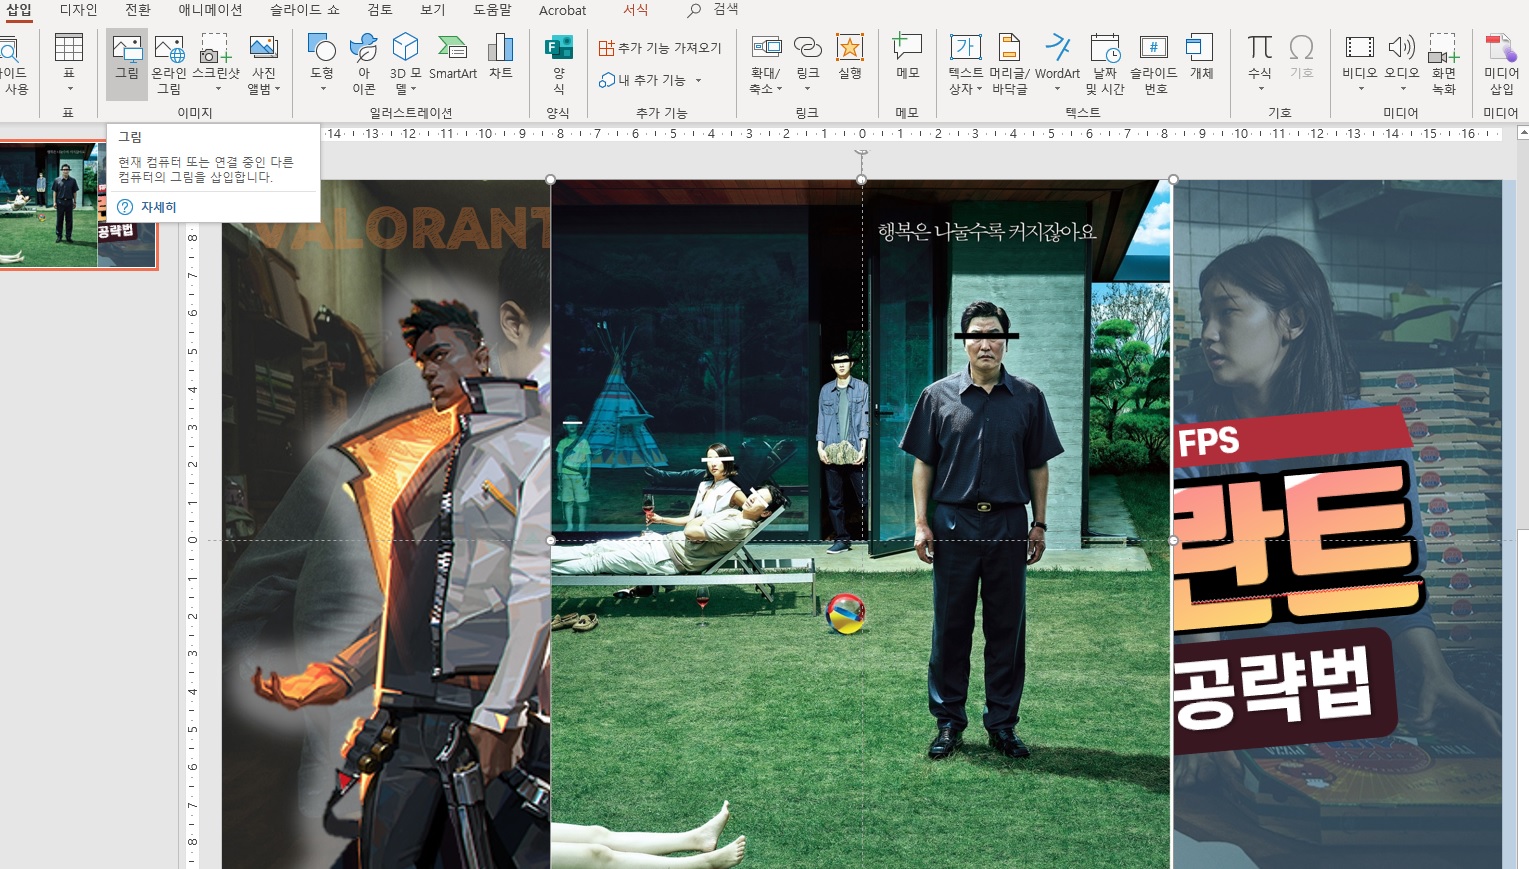This screenshot has width=1529, height=869.
Task: Add a 메모 (comment)
Action: tap(907, 57)
